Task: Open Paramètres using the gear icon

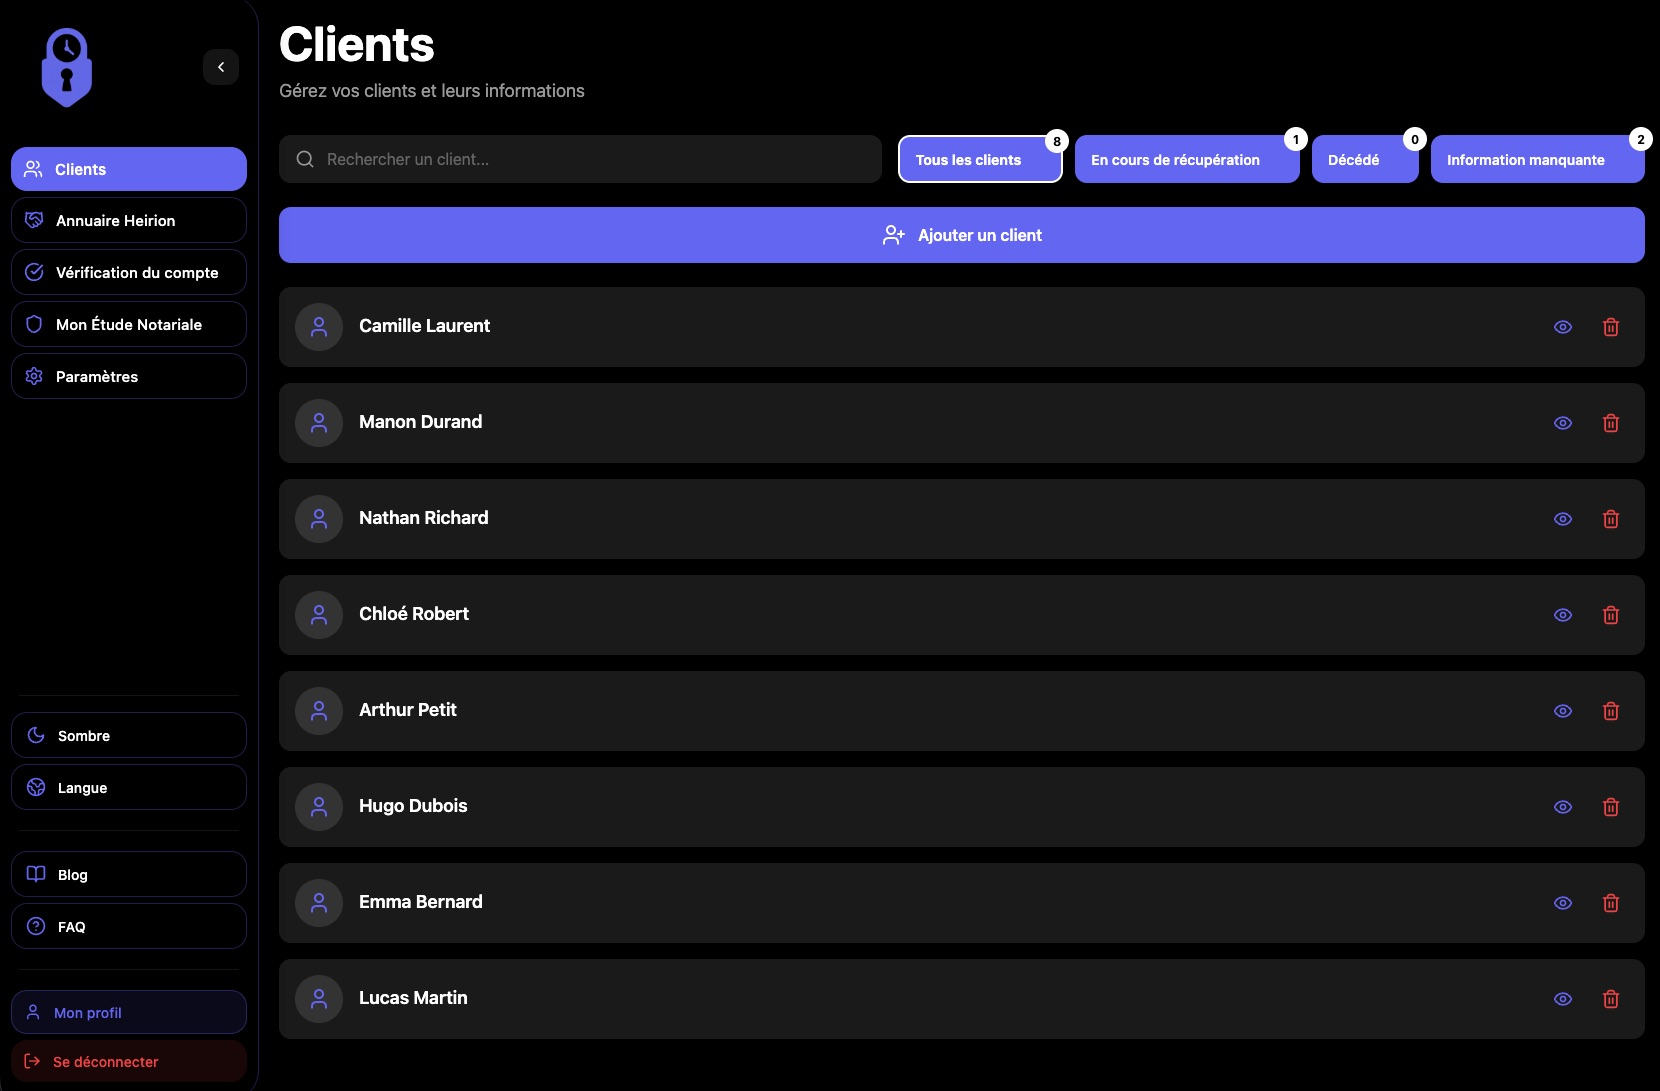Action: (x=34, y=376)
